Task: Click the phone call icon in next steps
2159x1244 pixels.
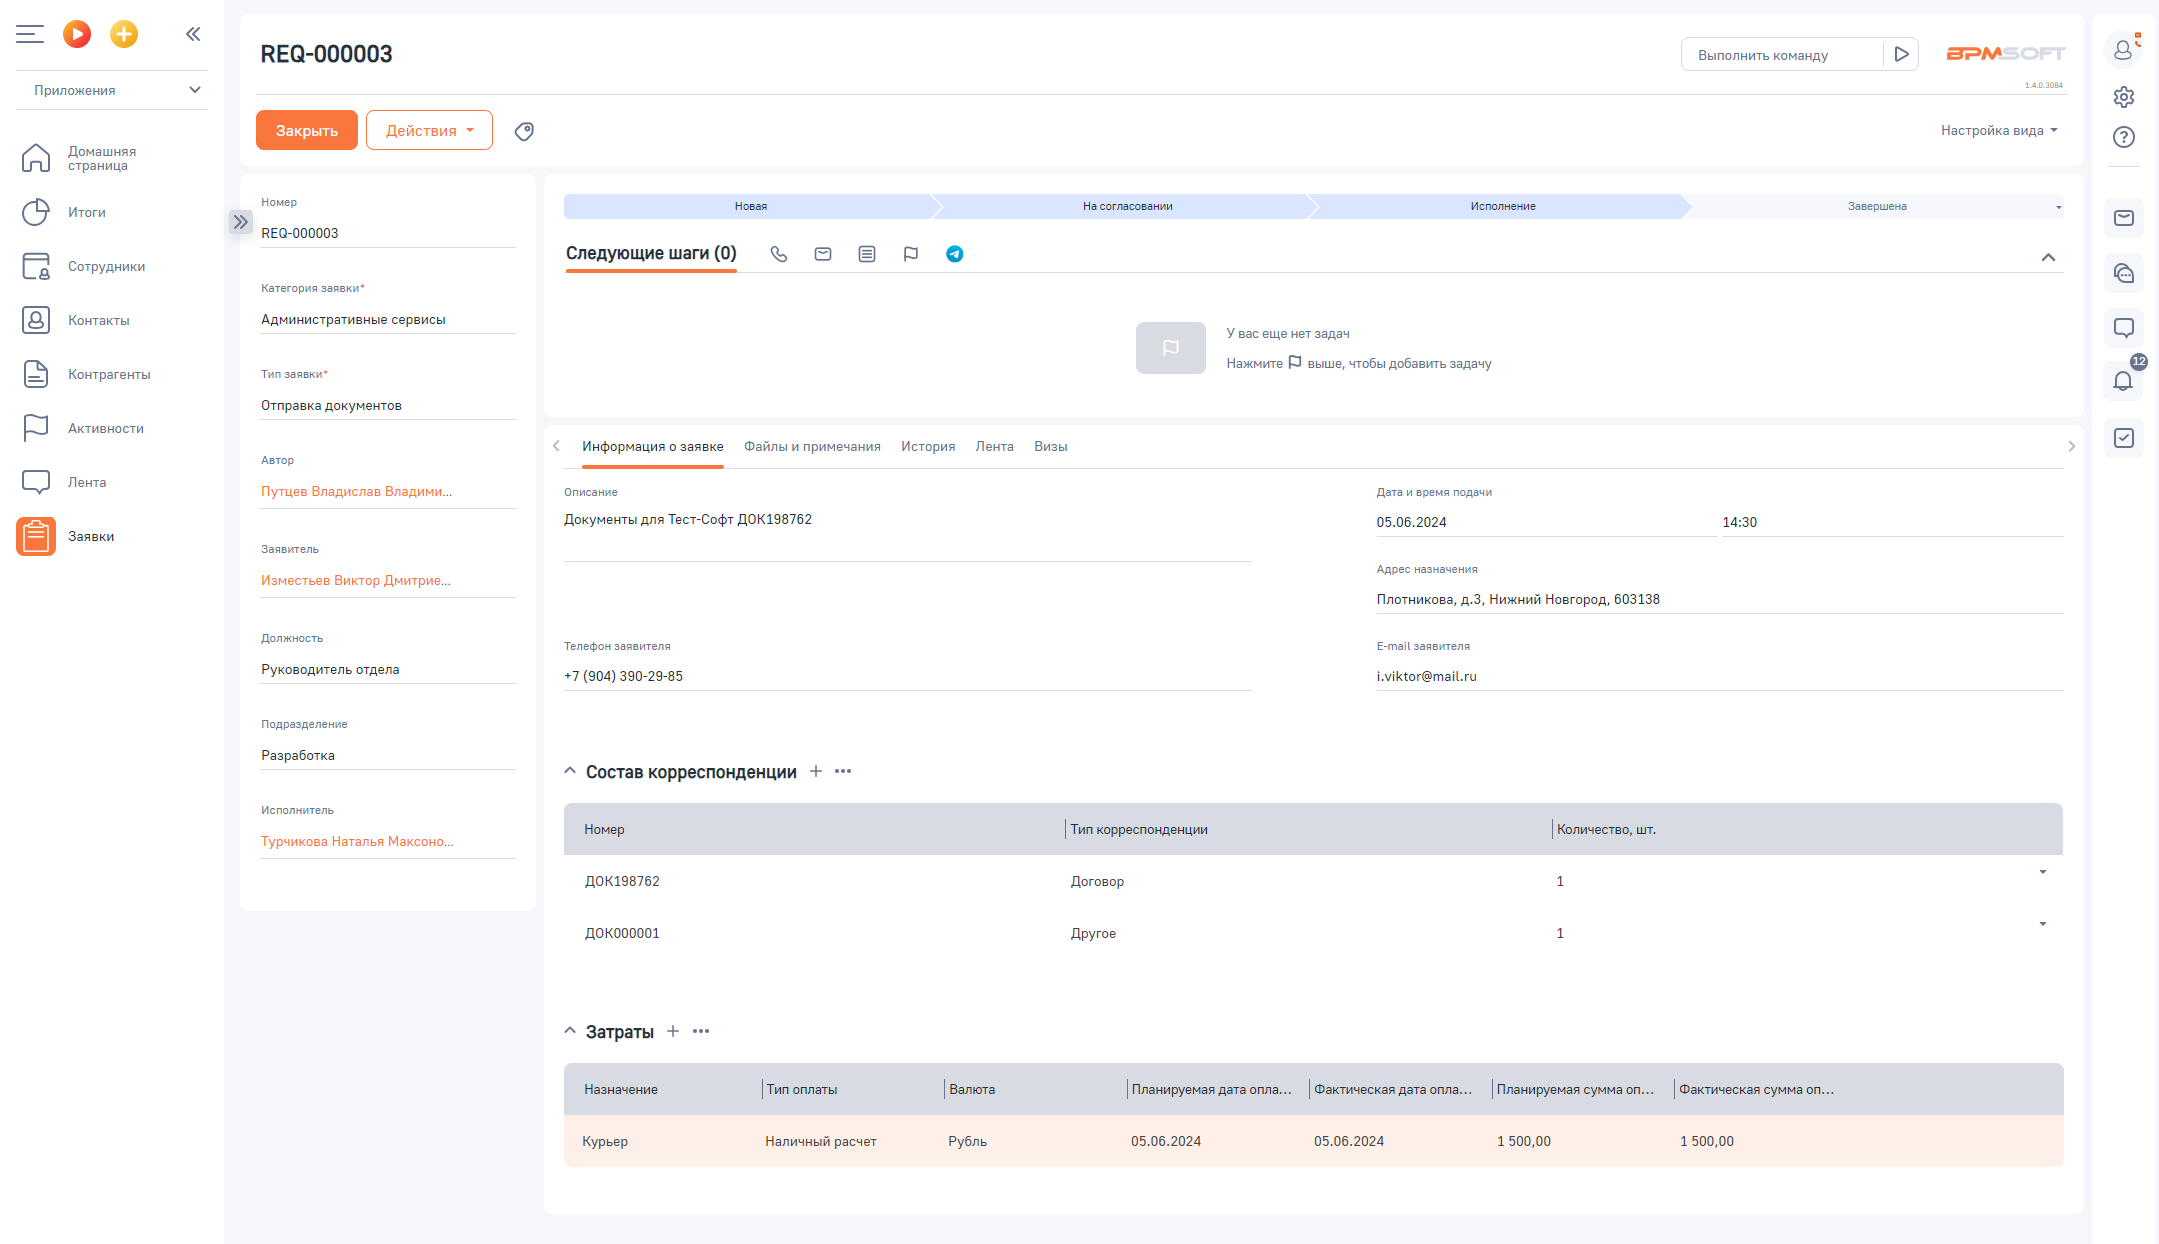Action: [x=779, y=254]
